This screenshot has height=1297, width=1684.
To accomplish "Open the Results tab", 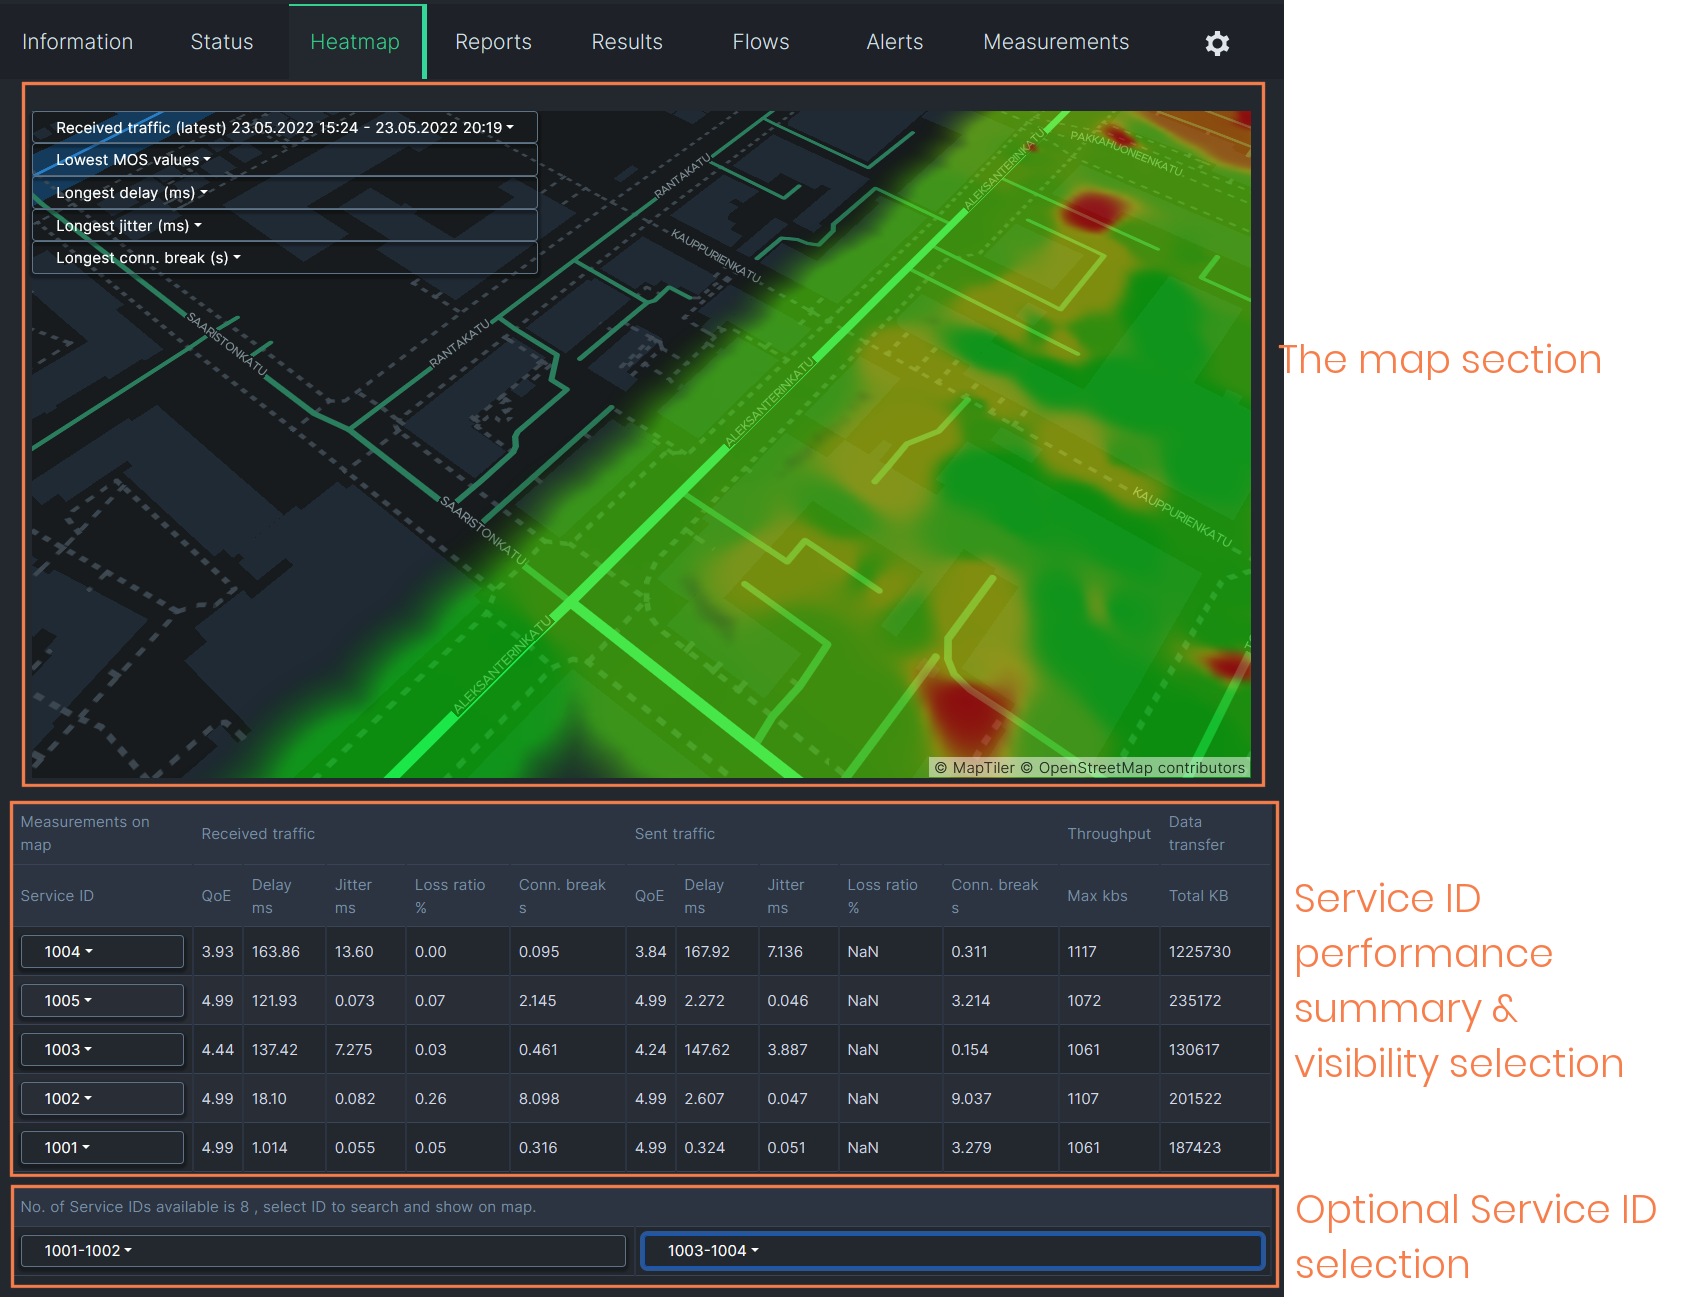I will (627, 42).
